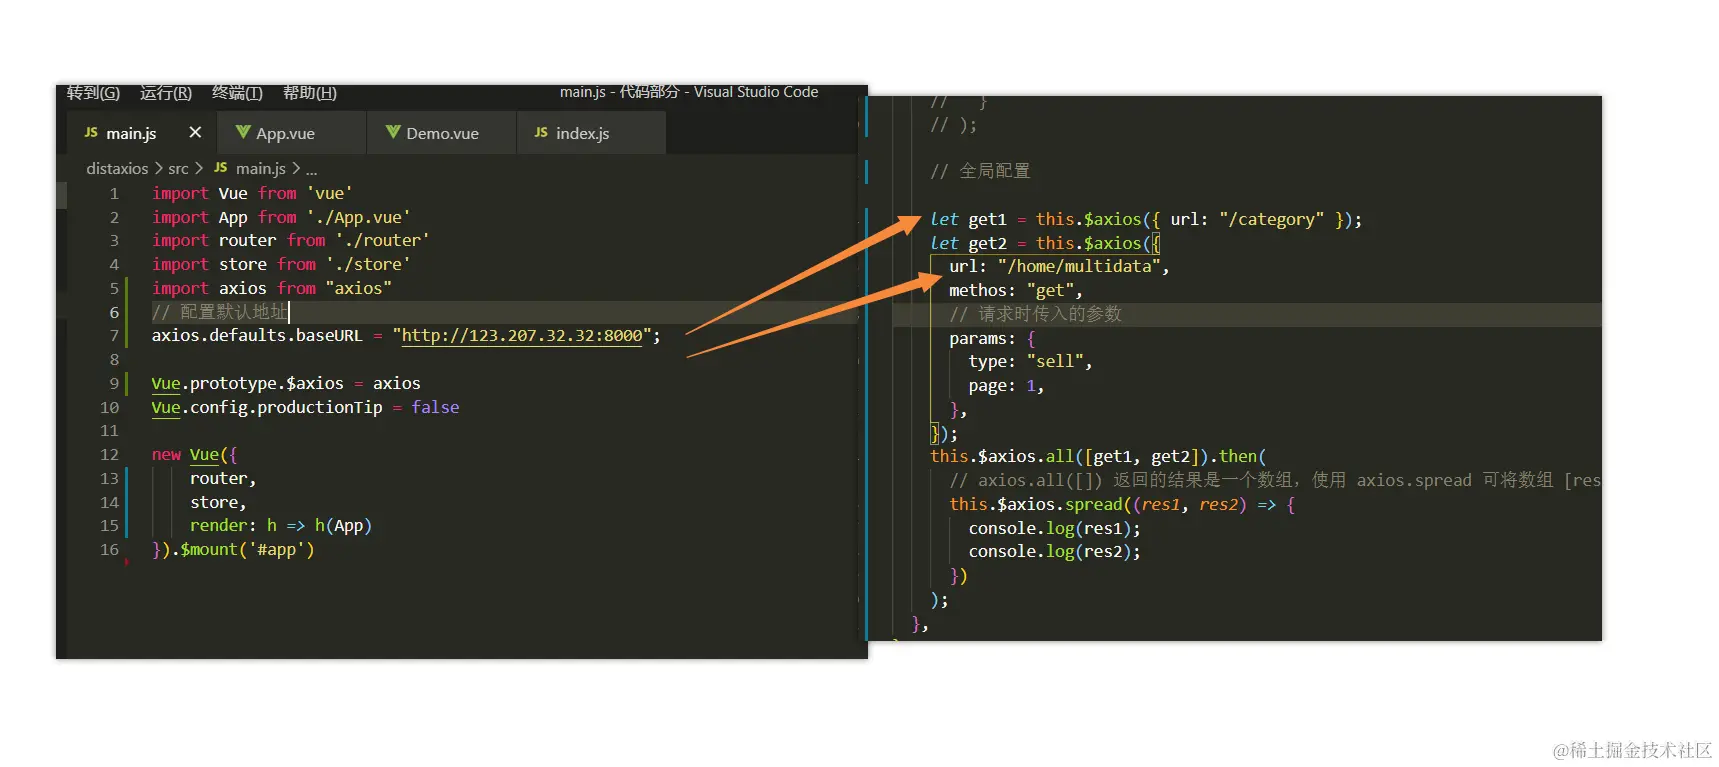Click type: "sell" line
1719x767 pixels.
(1030, 362)
